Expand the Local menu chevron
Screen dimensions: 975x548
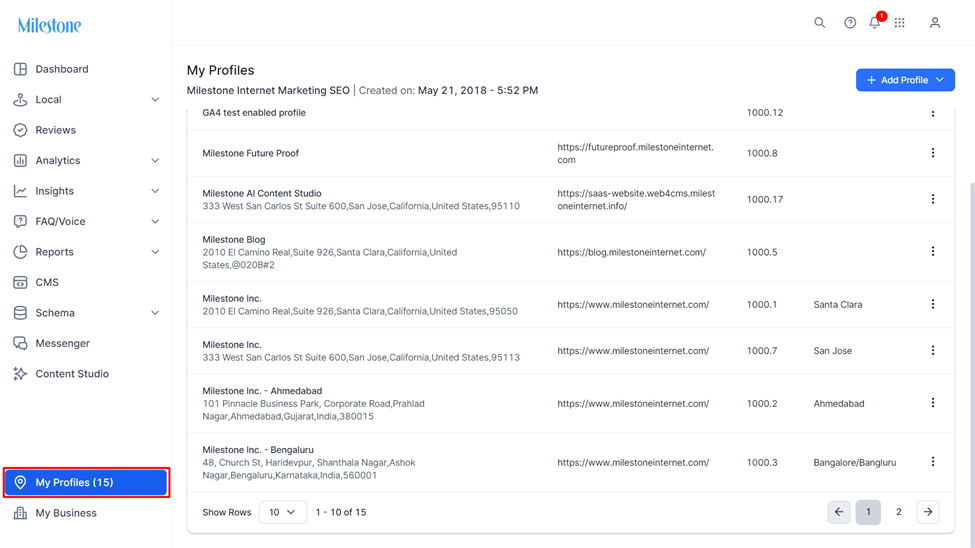(x=155, y=100)
